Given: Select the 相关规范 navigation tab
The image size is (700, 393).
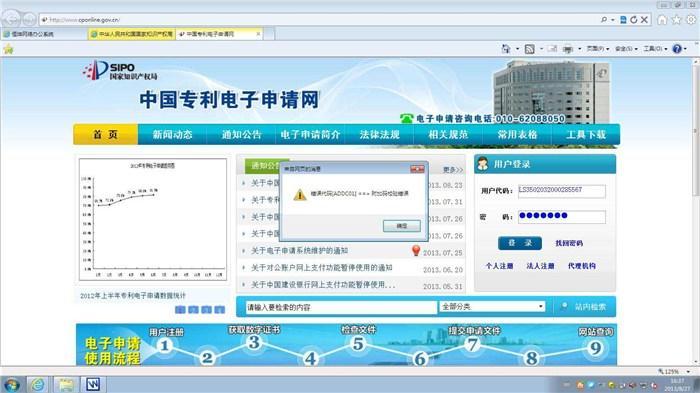Looking at the screenshot, I should point(448,134).
